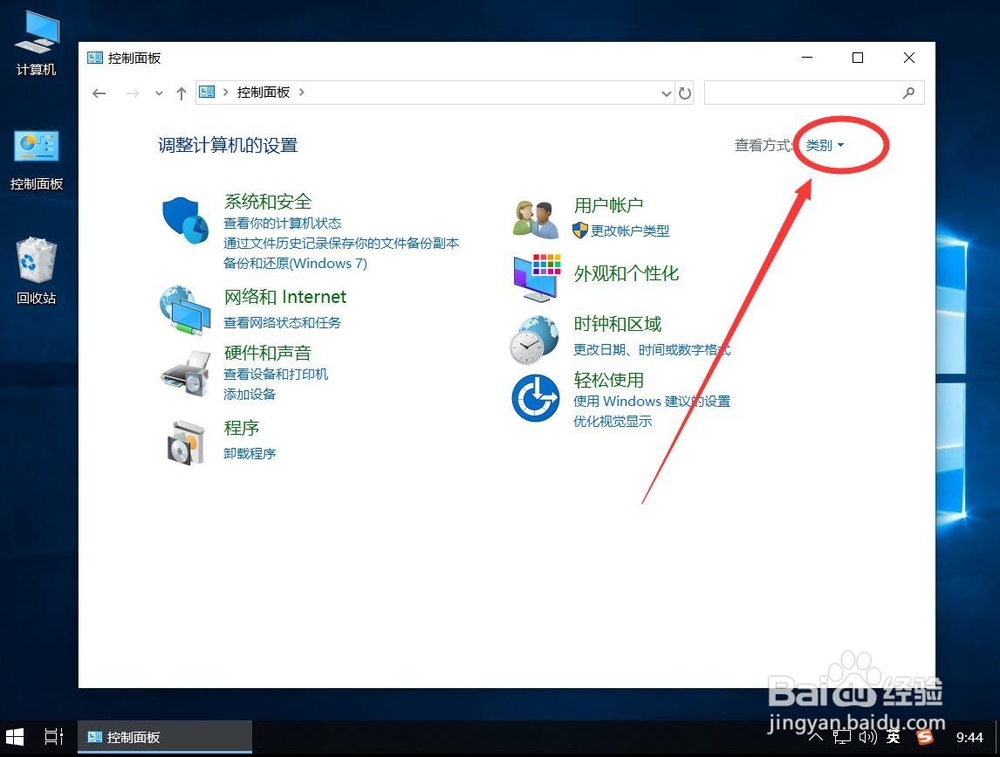Open Programs disc box icon
This screenshot has height=757, width=1000.
[x=186, y=442]
